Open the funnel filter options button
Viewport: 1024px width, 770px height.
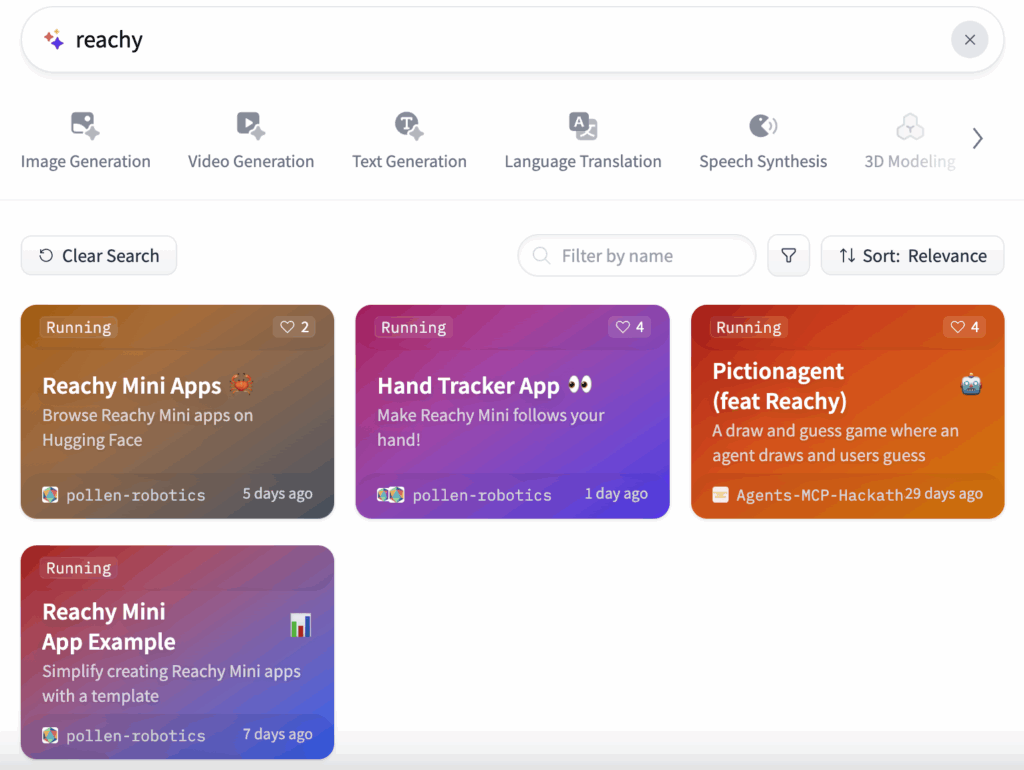(788, 255)
